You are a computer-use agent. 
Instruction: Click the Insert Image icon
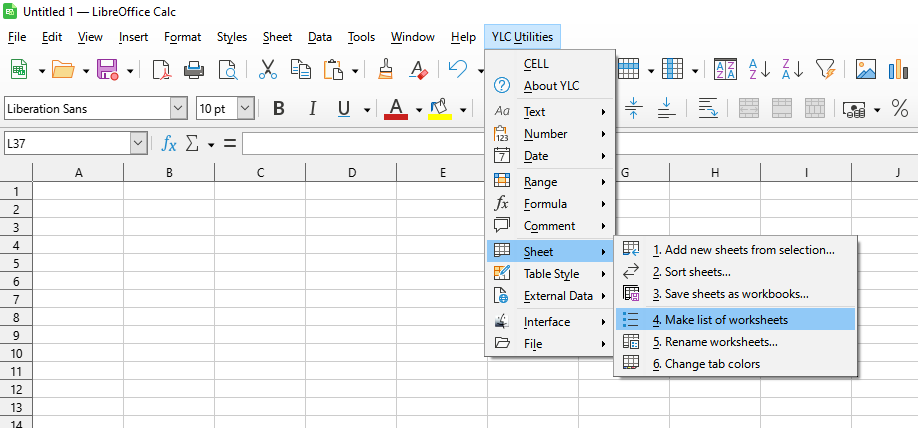point(866,69)
